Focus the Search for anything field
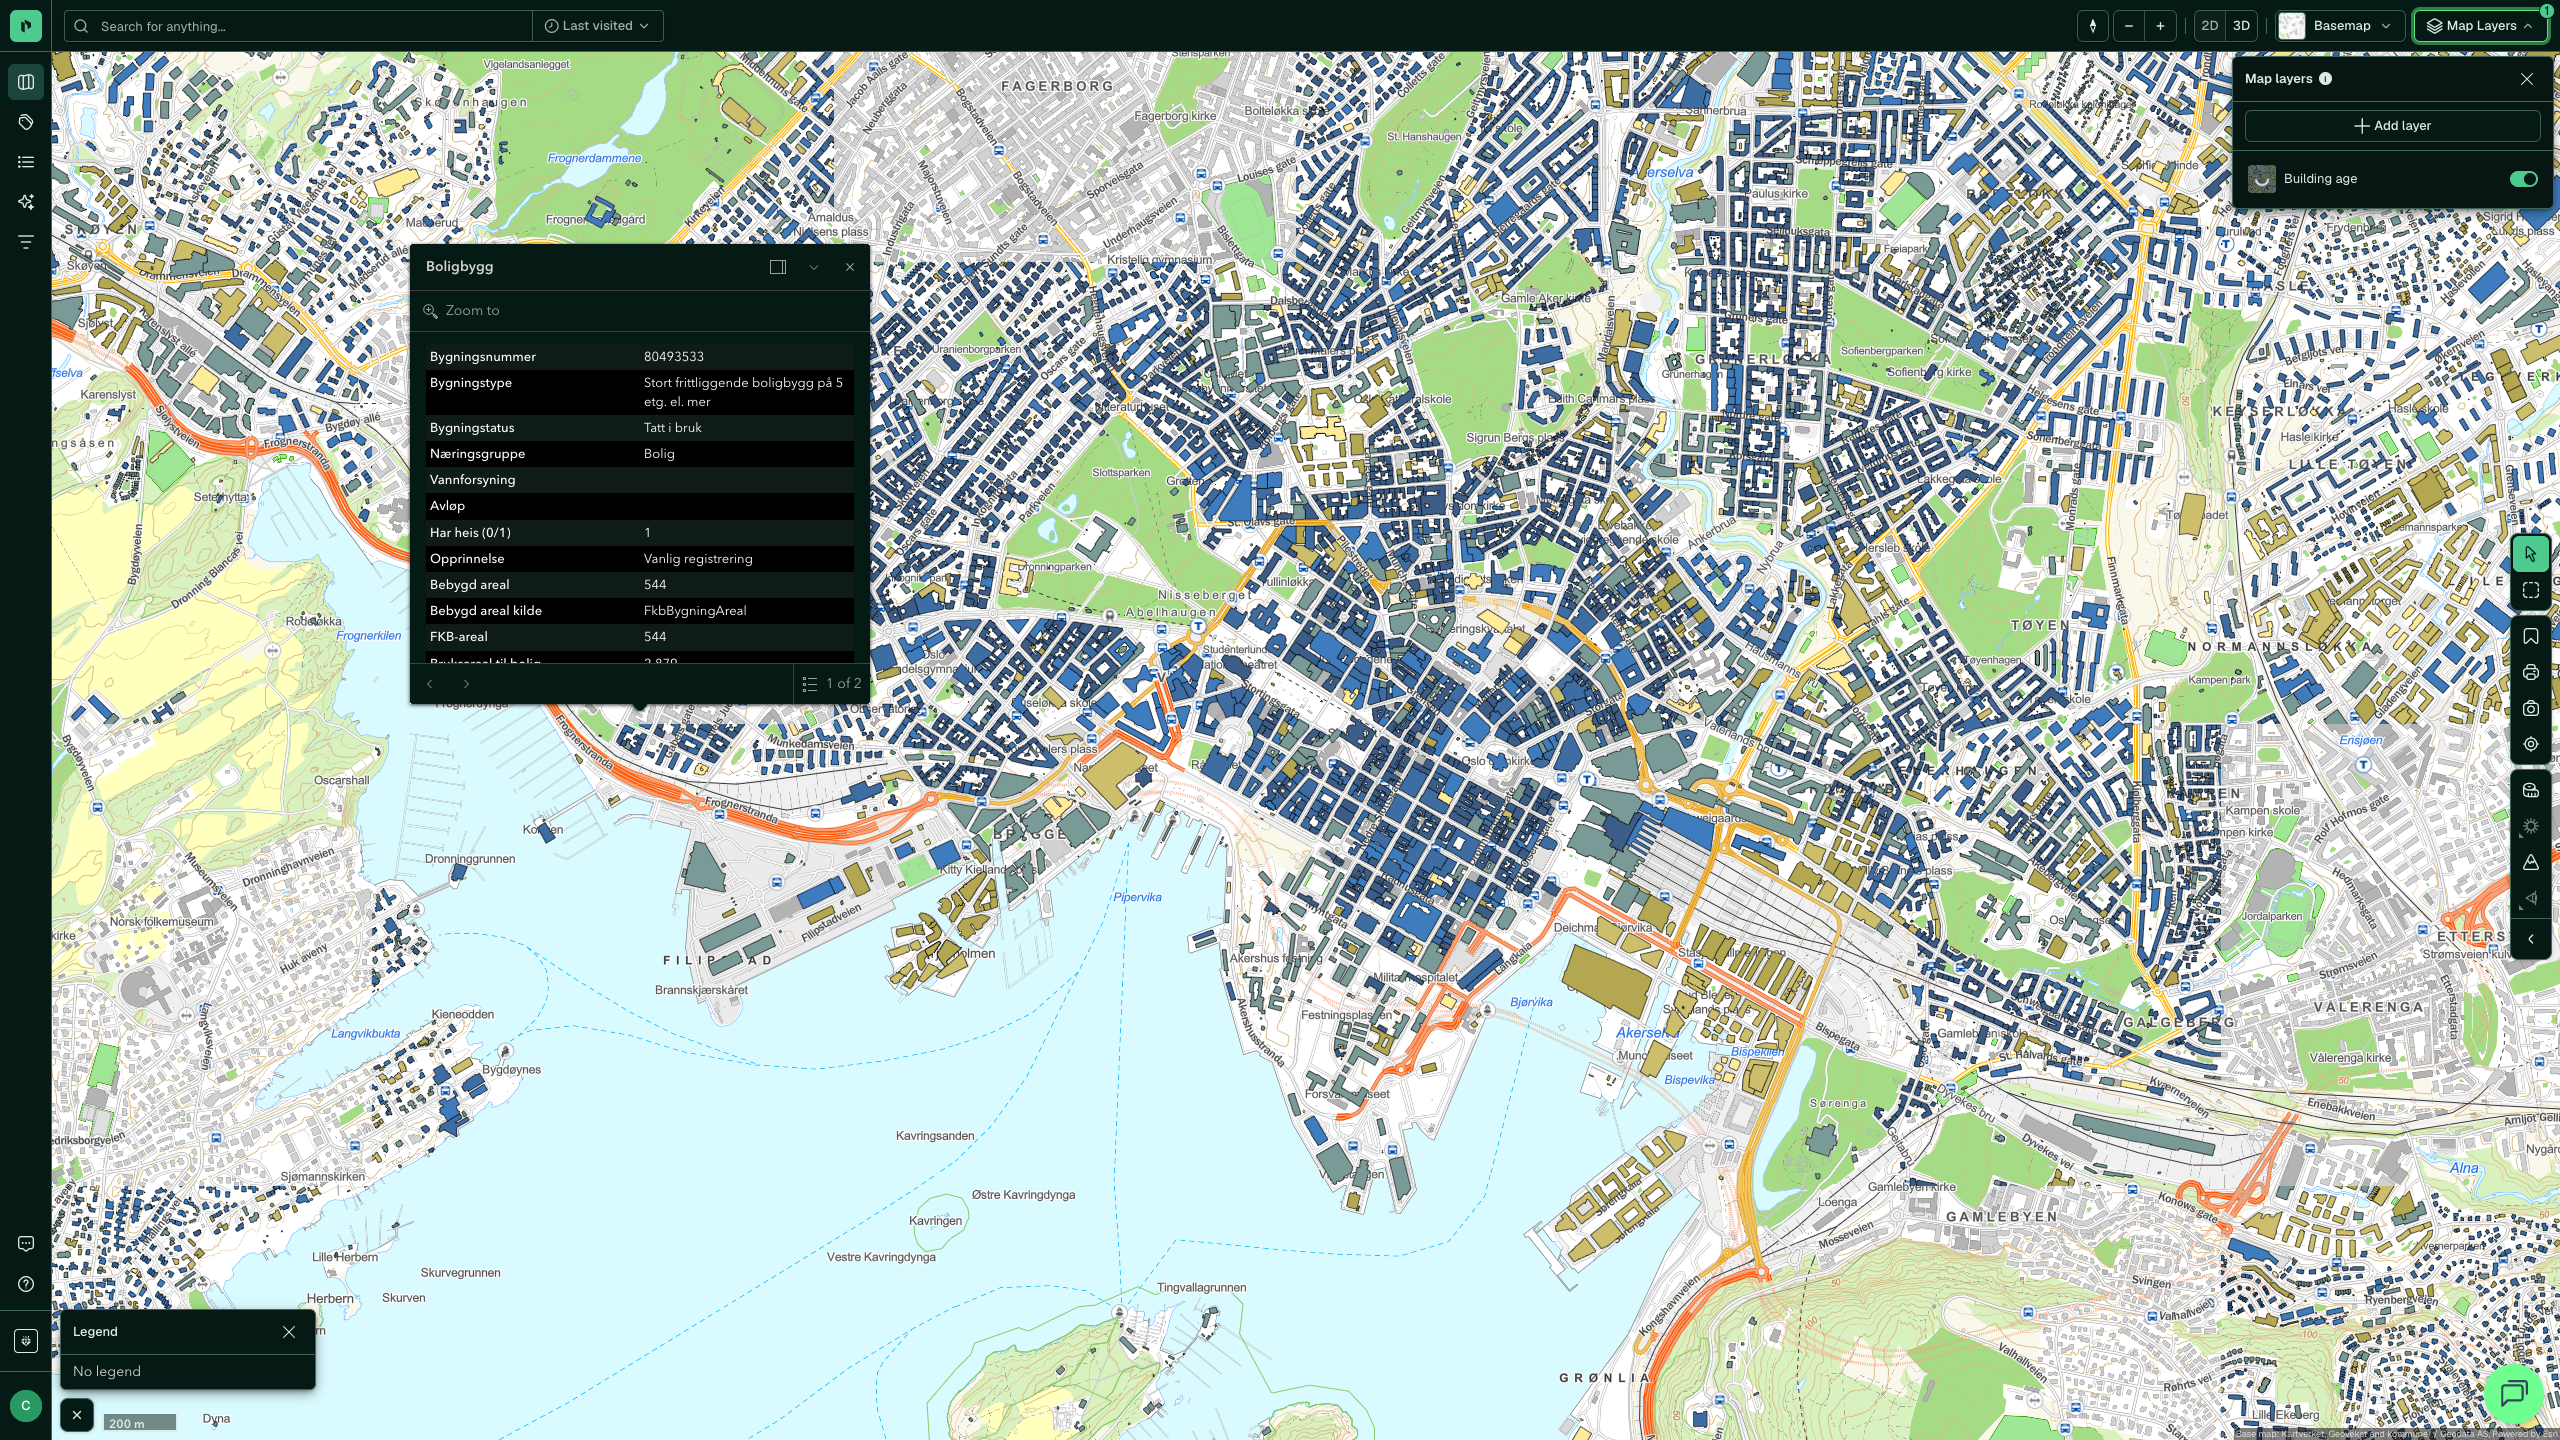 tap(300, 26)
